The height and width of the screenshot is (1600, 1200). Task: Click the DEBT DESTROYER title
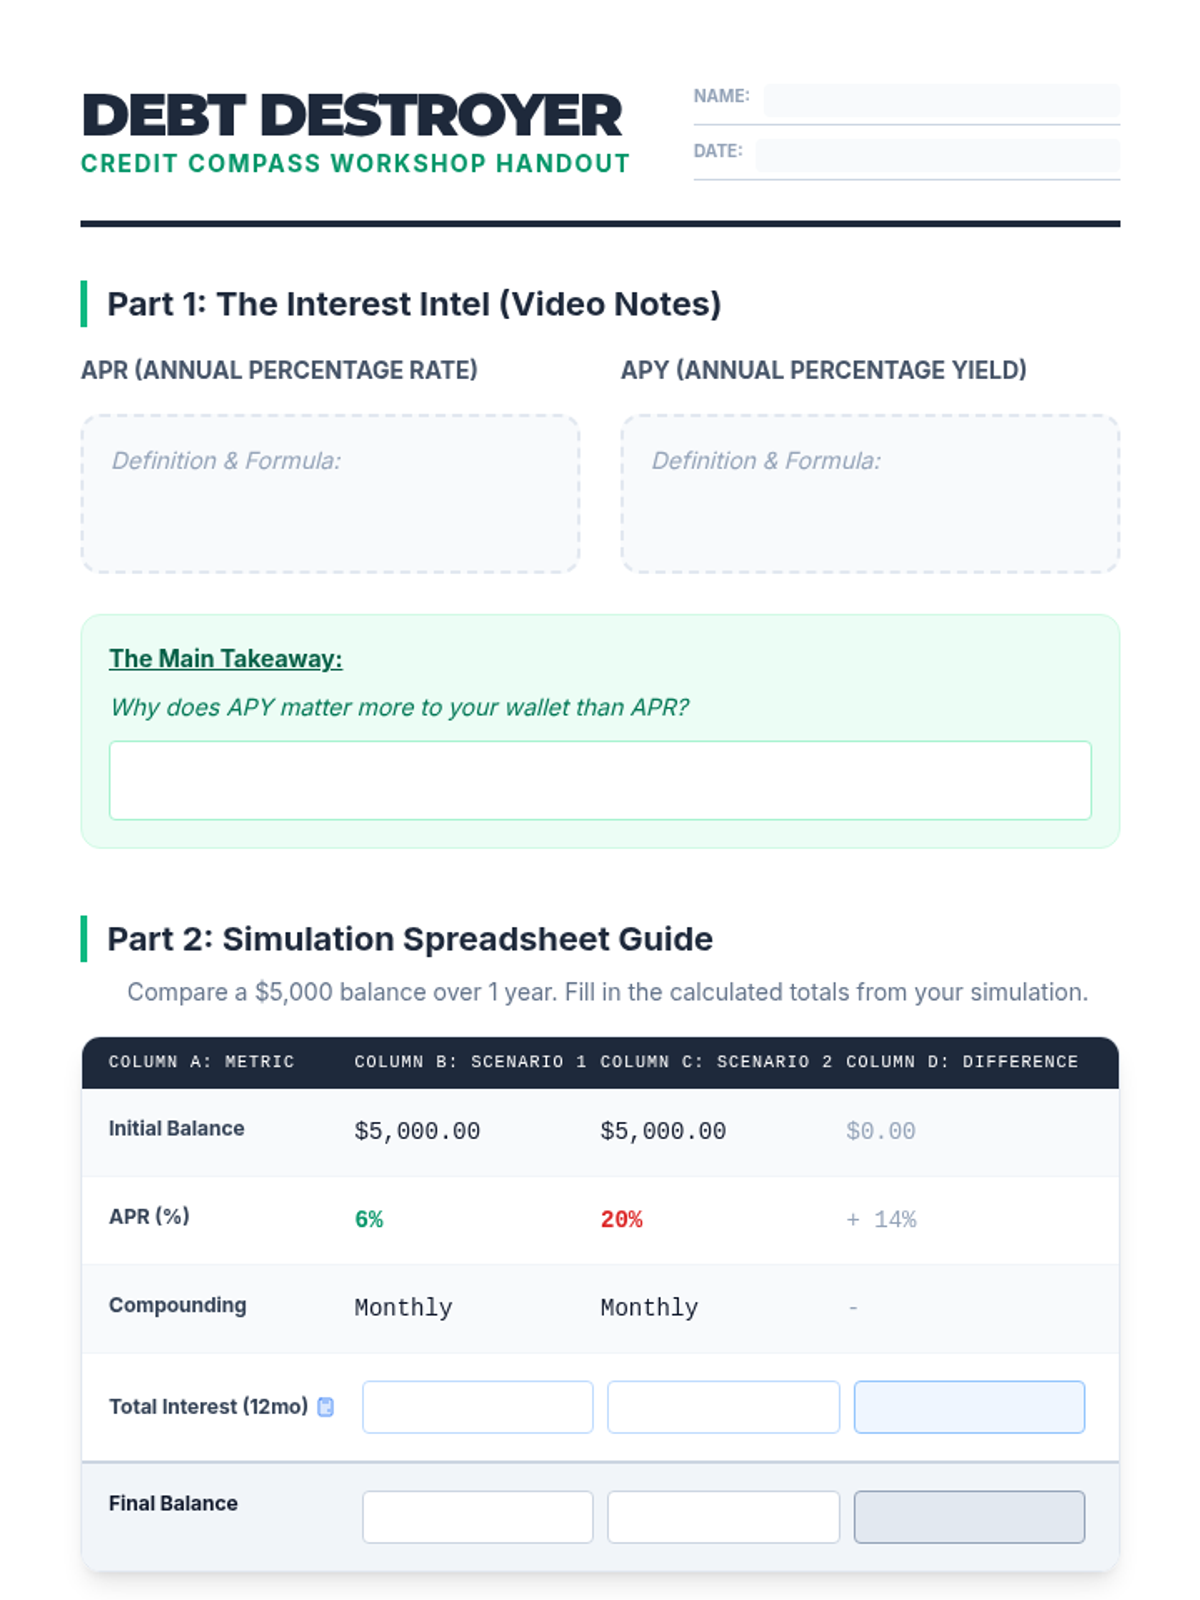click(x=352, y=116)
